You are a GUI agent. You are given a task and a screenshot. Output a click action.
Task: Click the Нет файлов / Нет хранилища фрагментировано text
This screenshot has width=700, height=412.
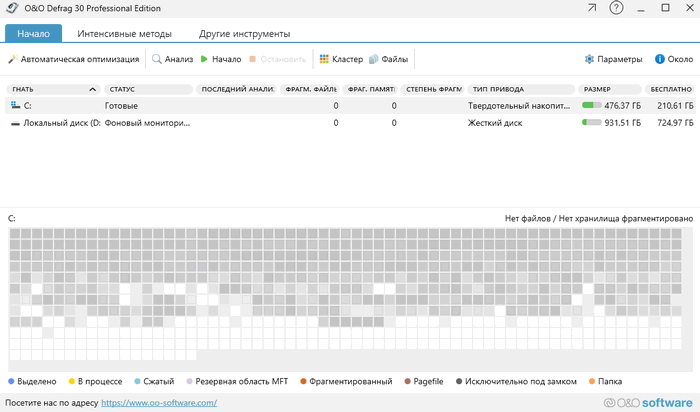[599, 218]
